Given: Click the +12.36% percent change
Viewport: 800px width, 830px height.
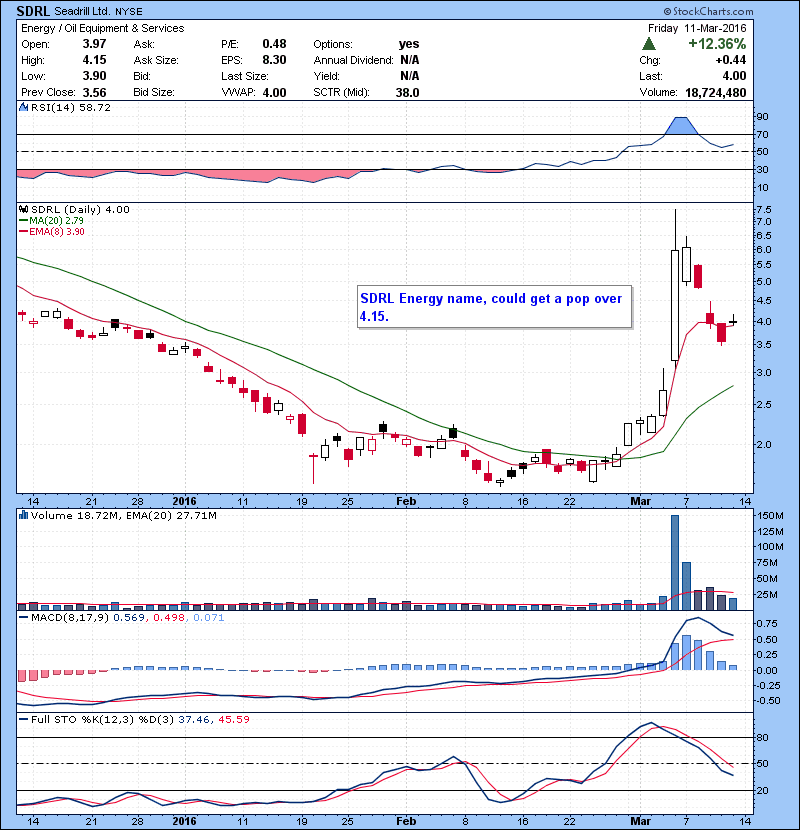Looking at the screenshot, I should (717, 43).
